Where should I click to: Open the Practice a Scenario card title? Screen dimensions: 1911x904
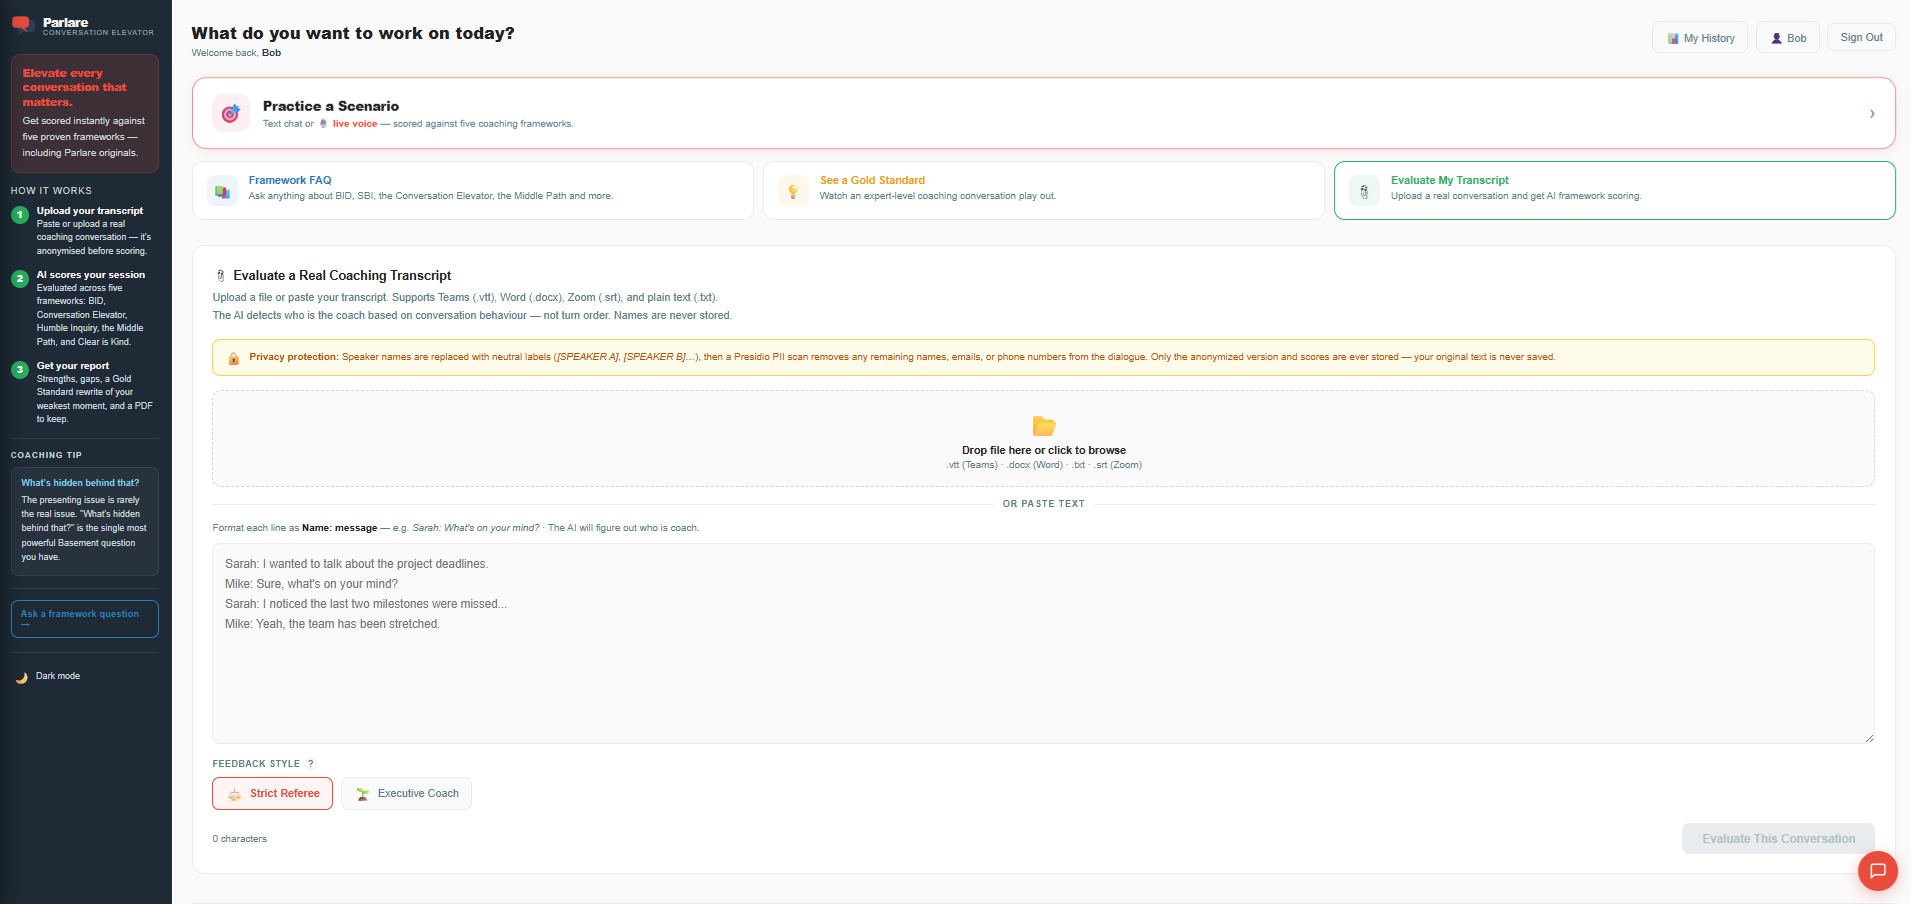[x=331, y=106]
